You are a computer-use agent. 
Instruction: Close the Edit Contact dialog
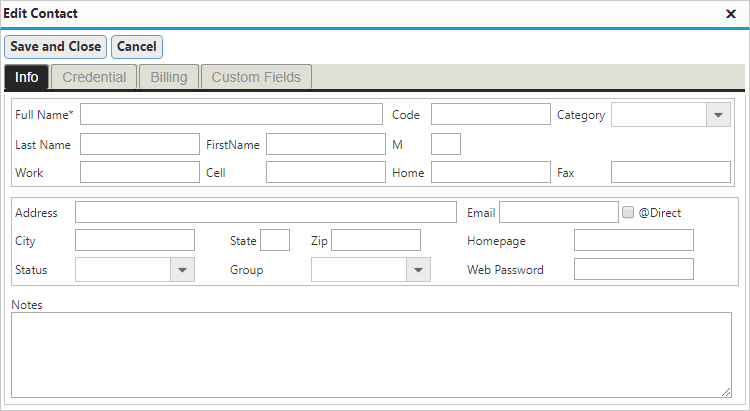click(x=730, y=14)
